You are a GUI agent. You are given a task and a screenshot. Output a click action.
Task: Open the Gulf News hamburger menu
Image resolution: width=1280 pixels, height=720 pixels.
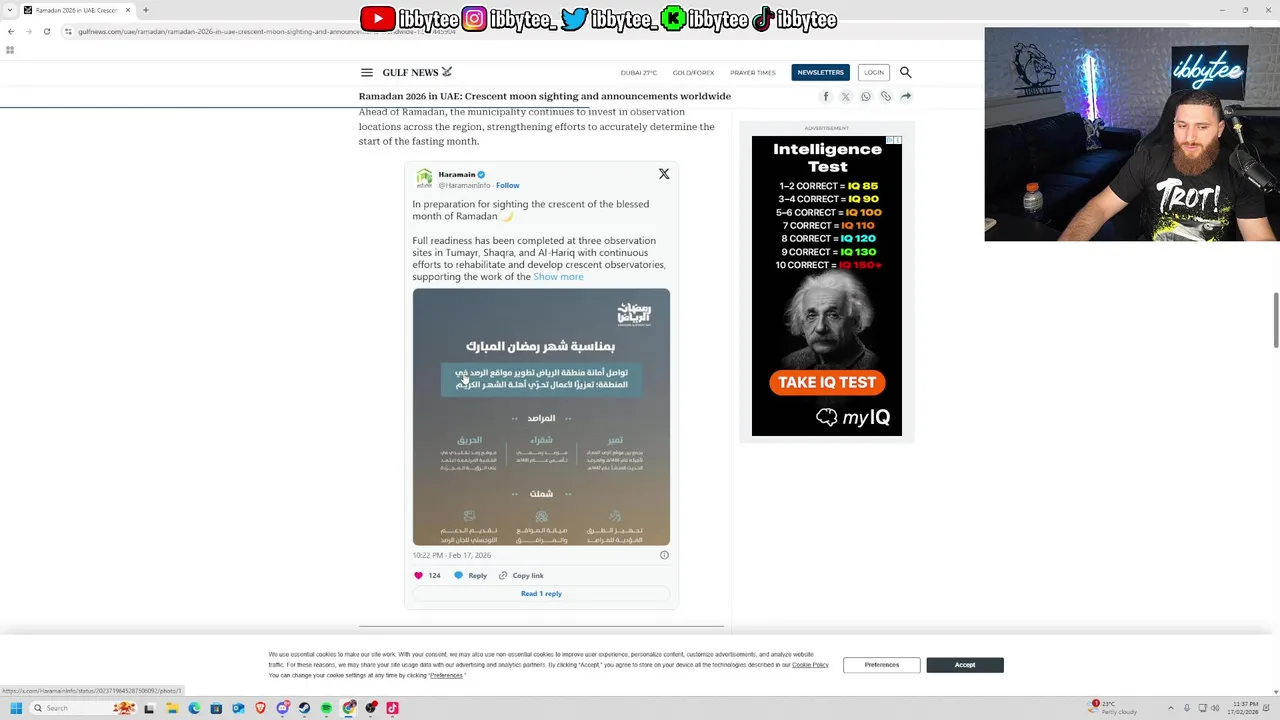[367, 72]
